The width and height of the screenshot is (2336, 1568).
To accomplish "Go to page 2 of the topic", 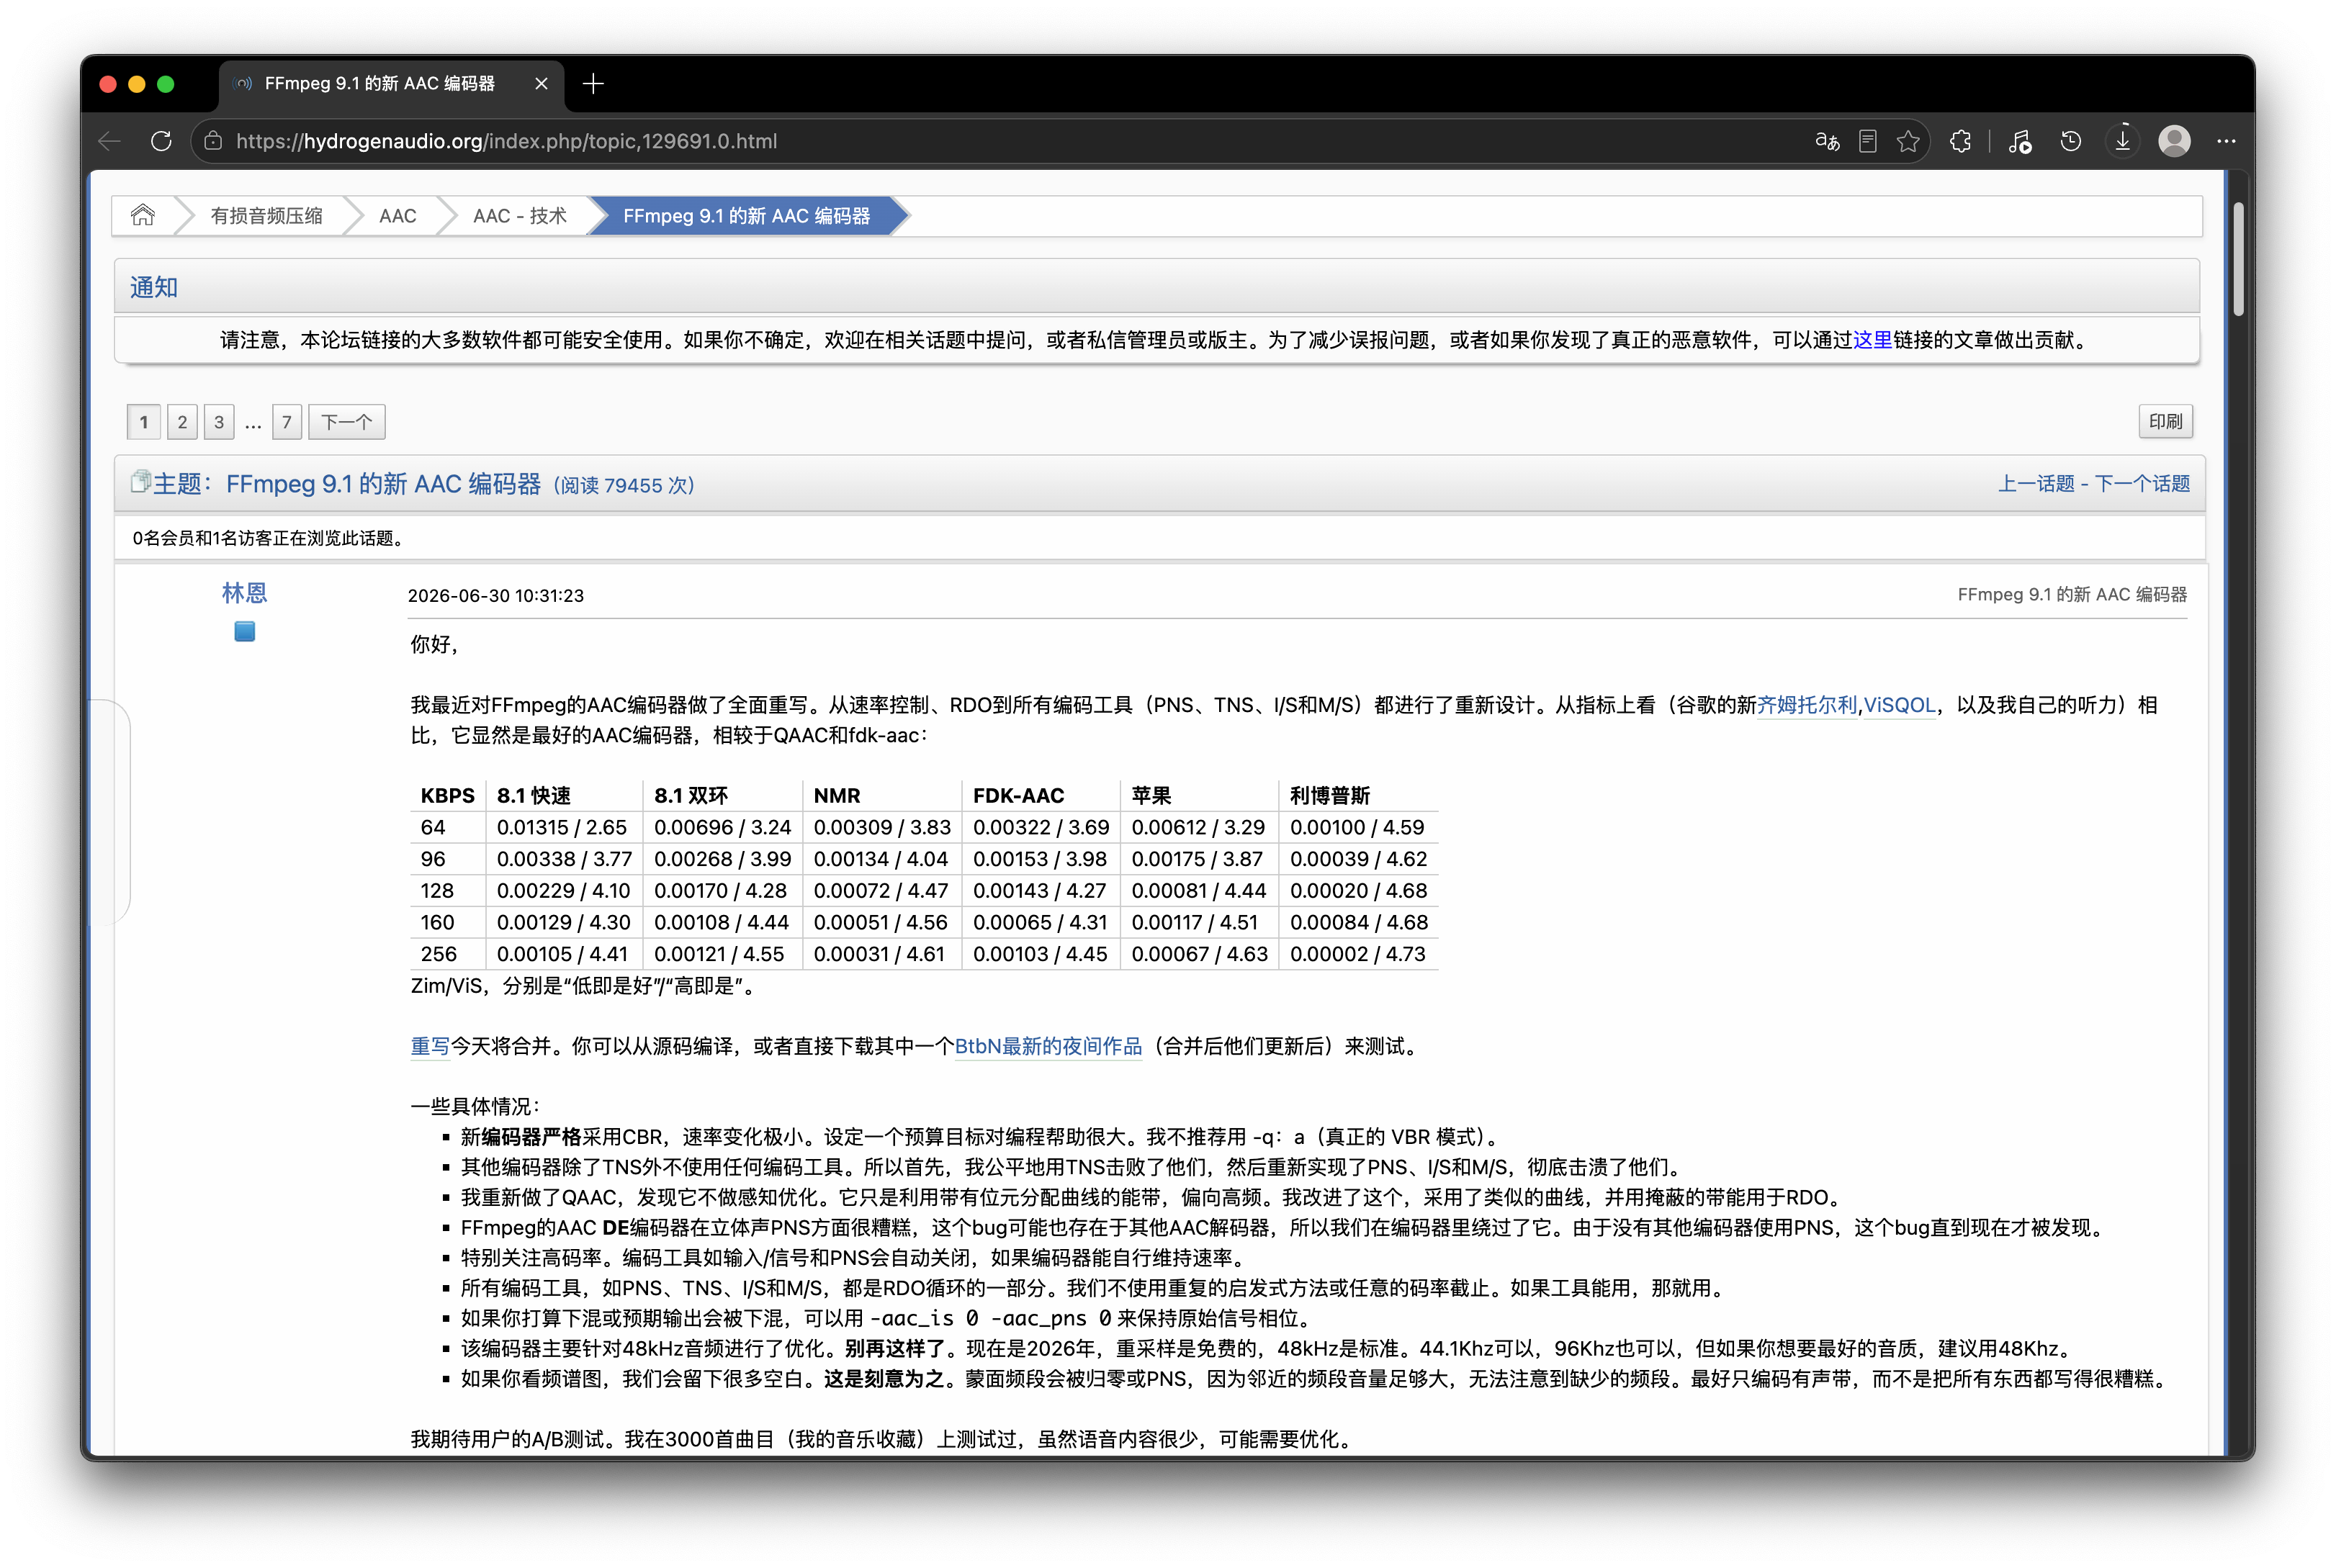I will coord(182,422).
